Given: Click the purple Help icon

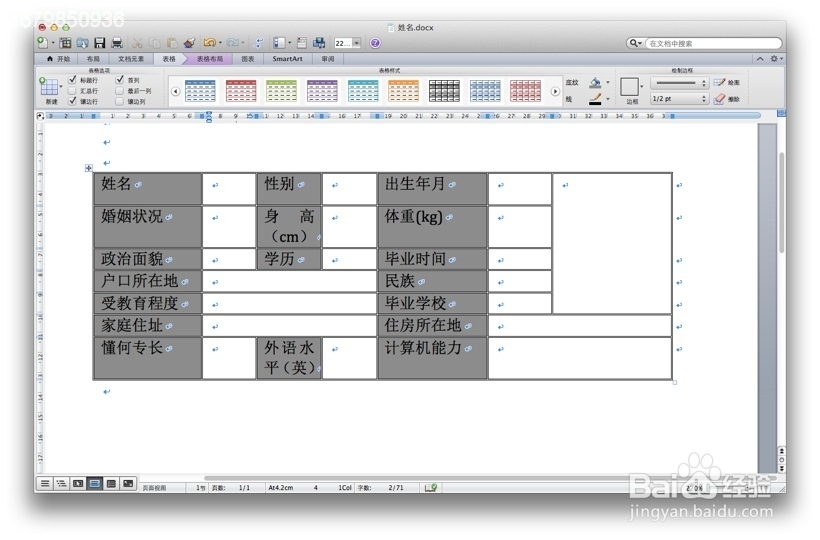Looking at the screenshot, I should [x=375, y=43].
